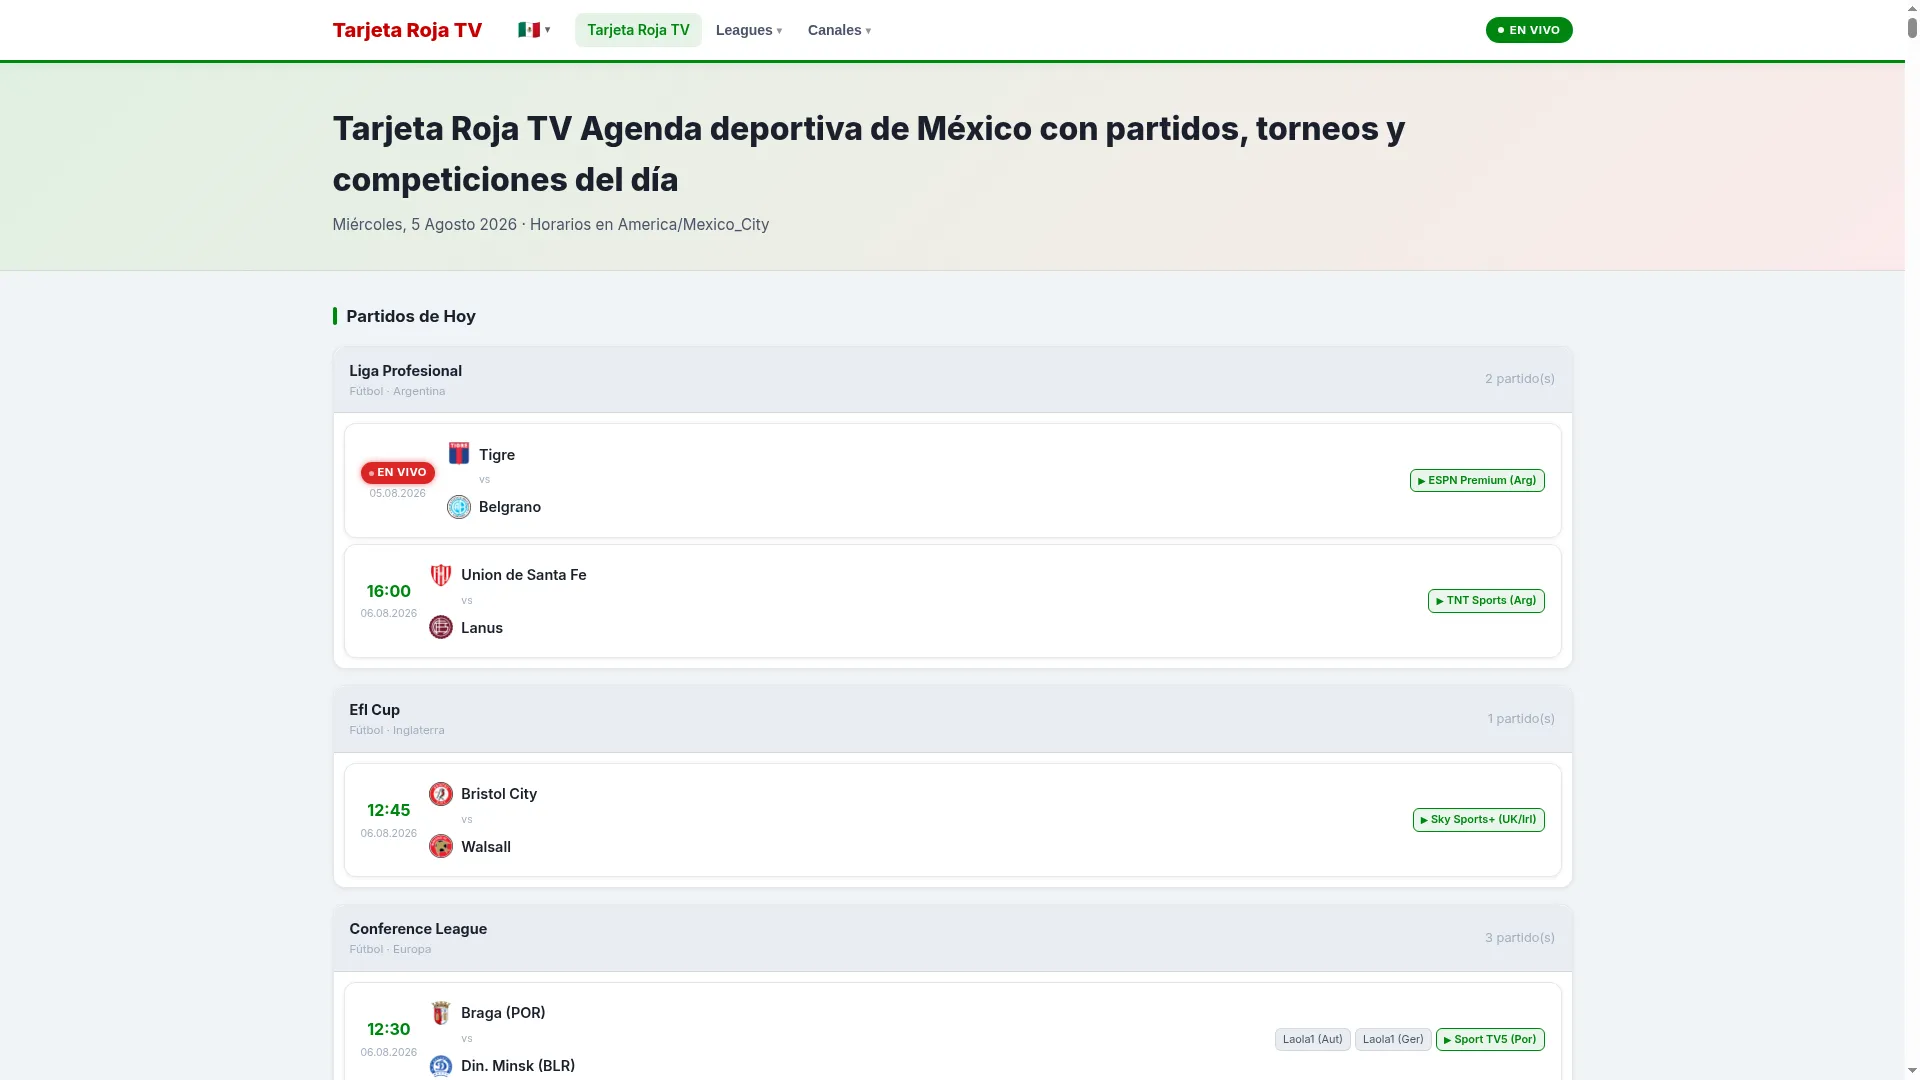Click the Lanus team name
Viewport: 1920px width, 1080px height.
coord(482,628)
